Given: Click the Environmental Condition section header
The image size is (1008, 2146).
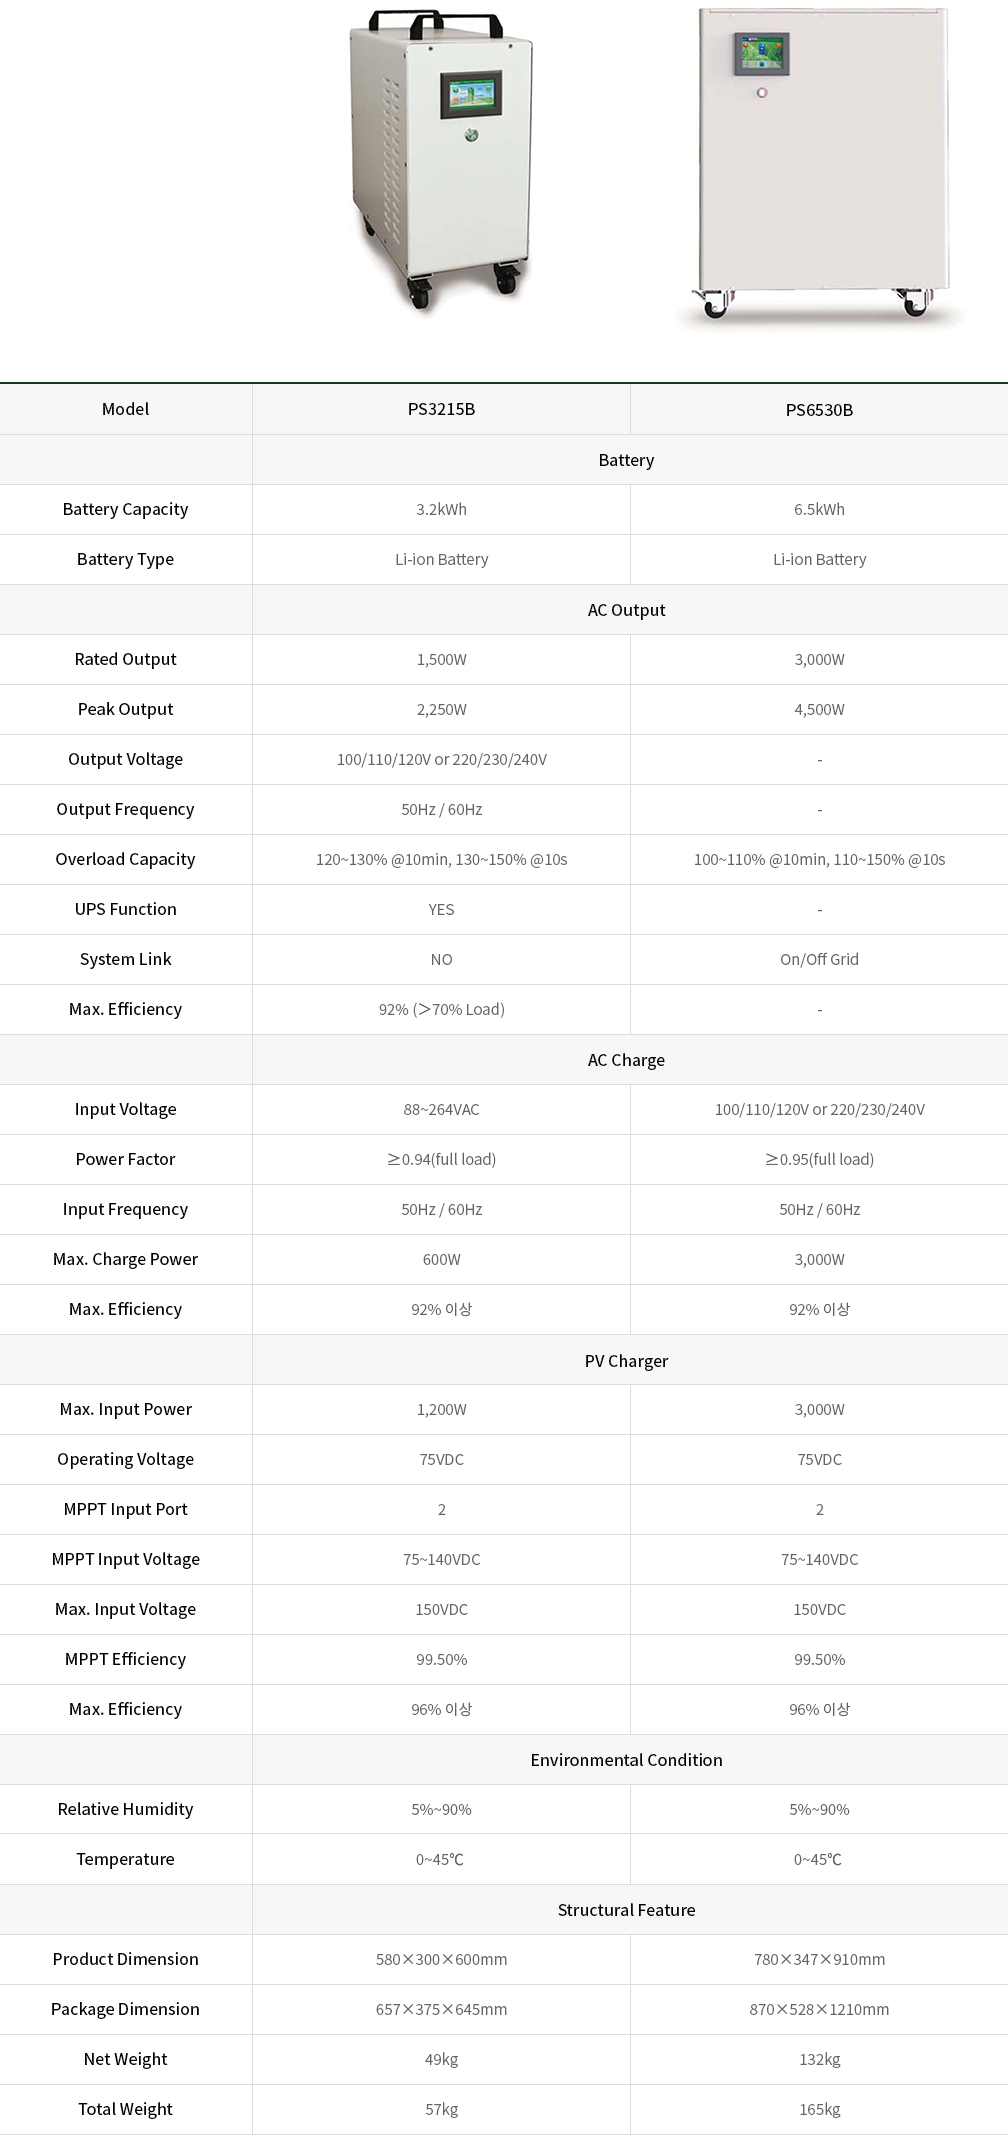Looking at the screenshot, I should coord(626,1760).
